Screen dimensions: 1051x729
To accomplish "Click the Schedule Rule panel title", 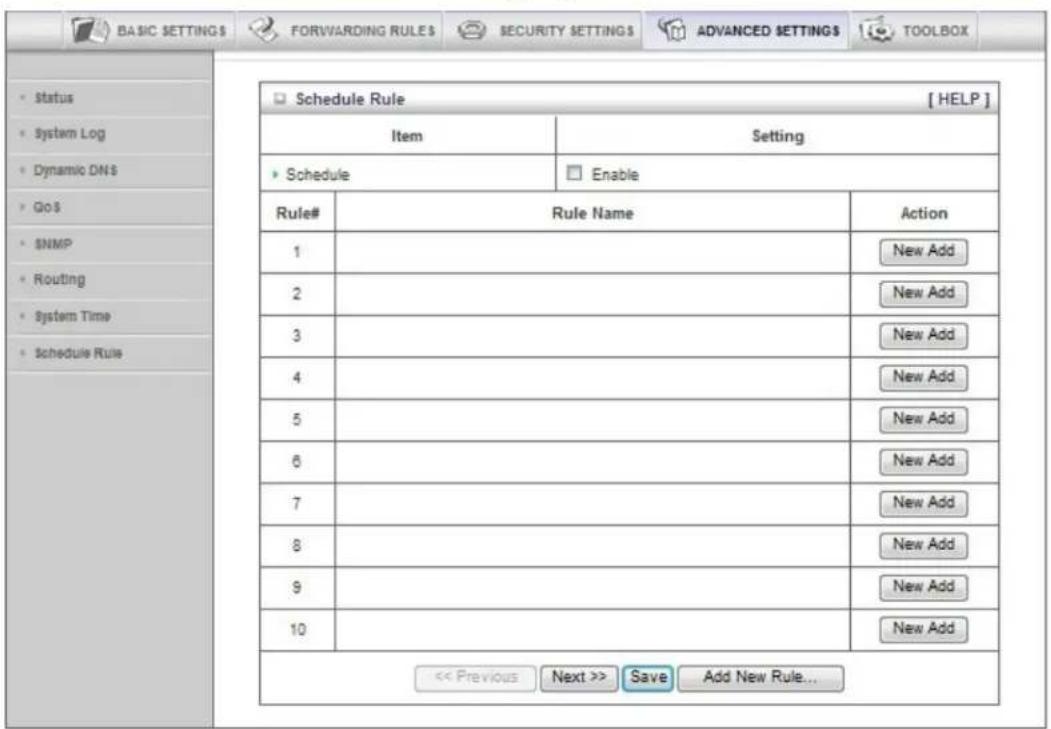I will pos(350,99).
